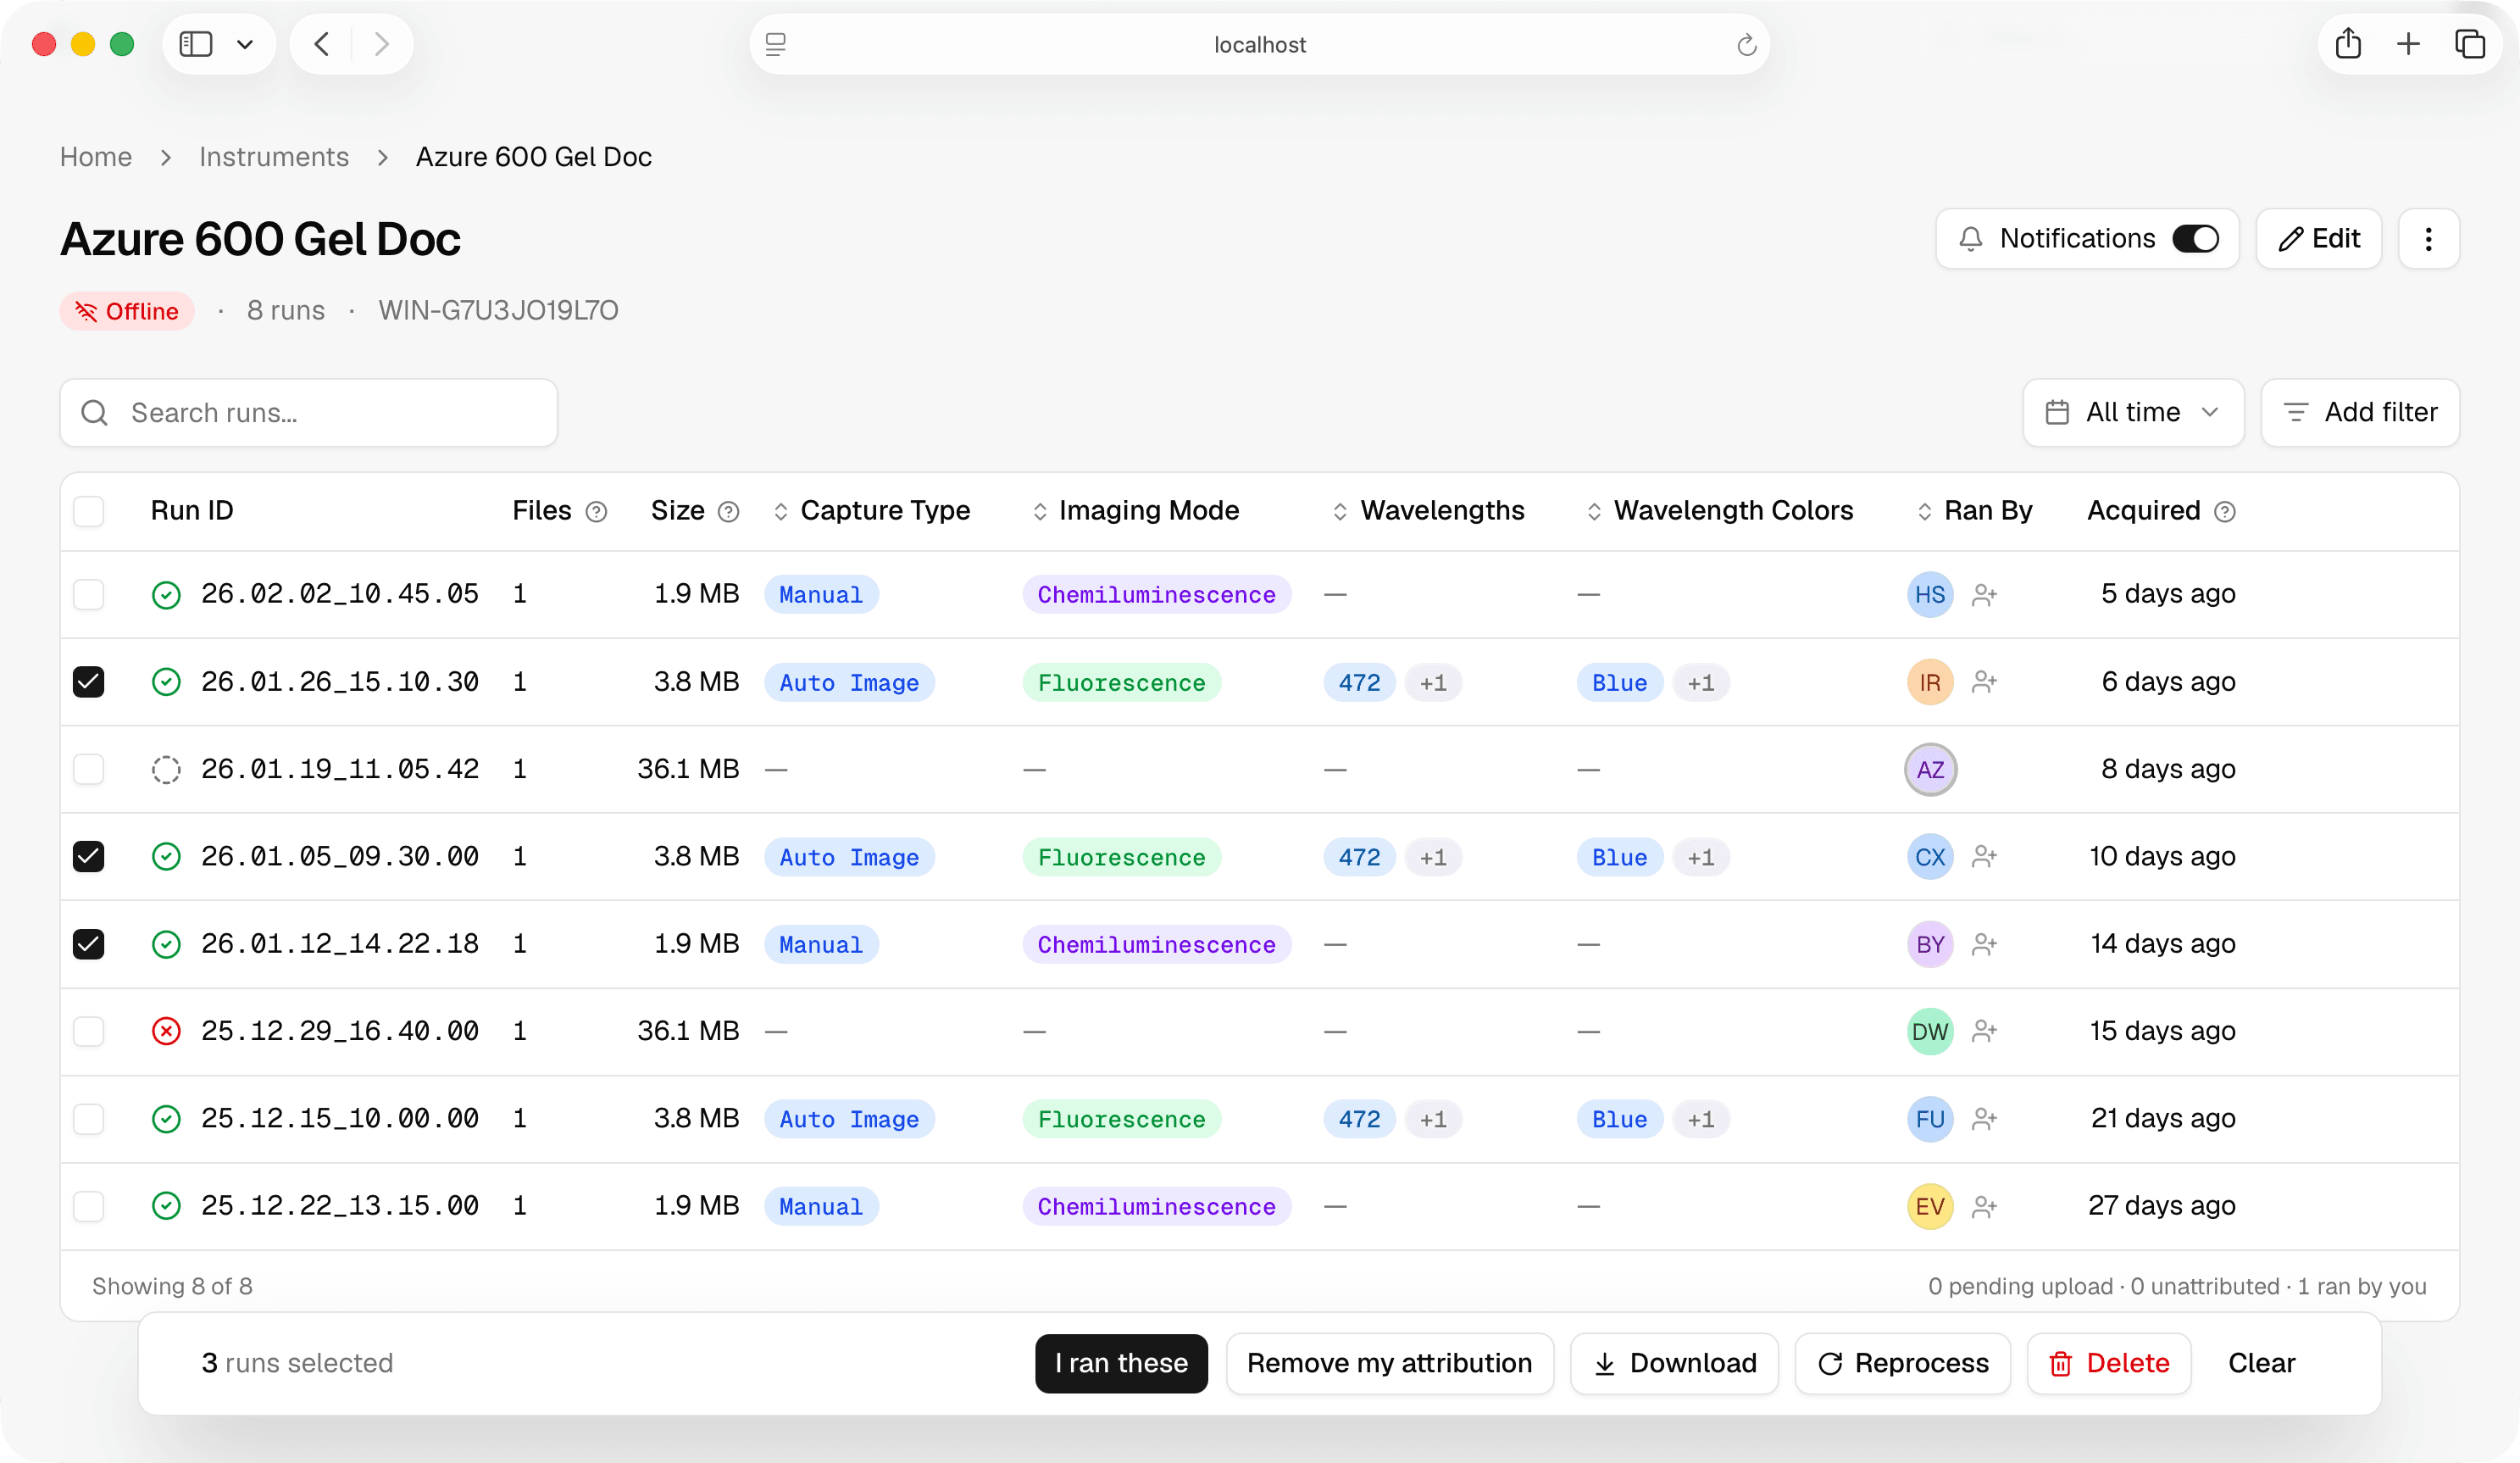Sort by the Ran By column
This screenshot has width=2520, height=1463.
pyautogui.click(x=1974, y=511)
